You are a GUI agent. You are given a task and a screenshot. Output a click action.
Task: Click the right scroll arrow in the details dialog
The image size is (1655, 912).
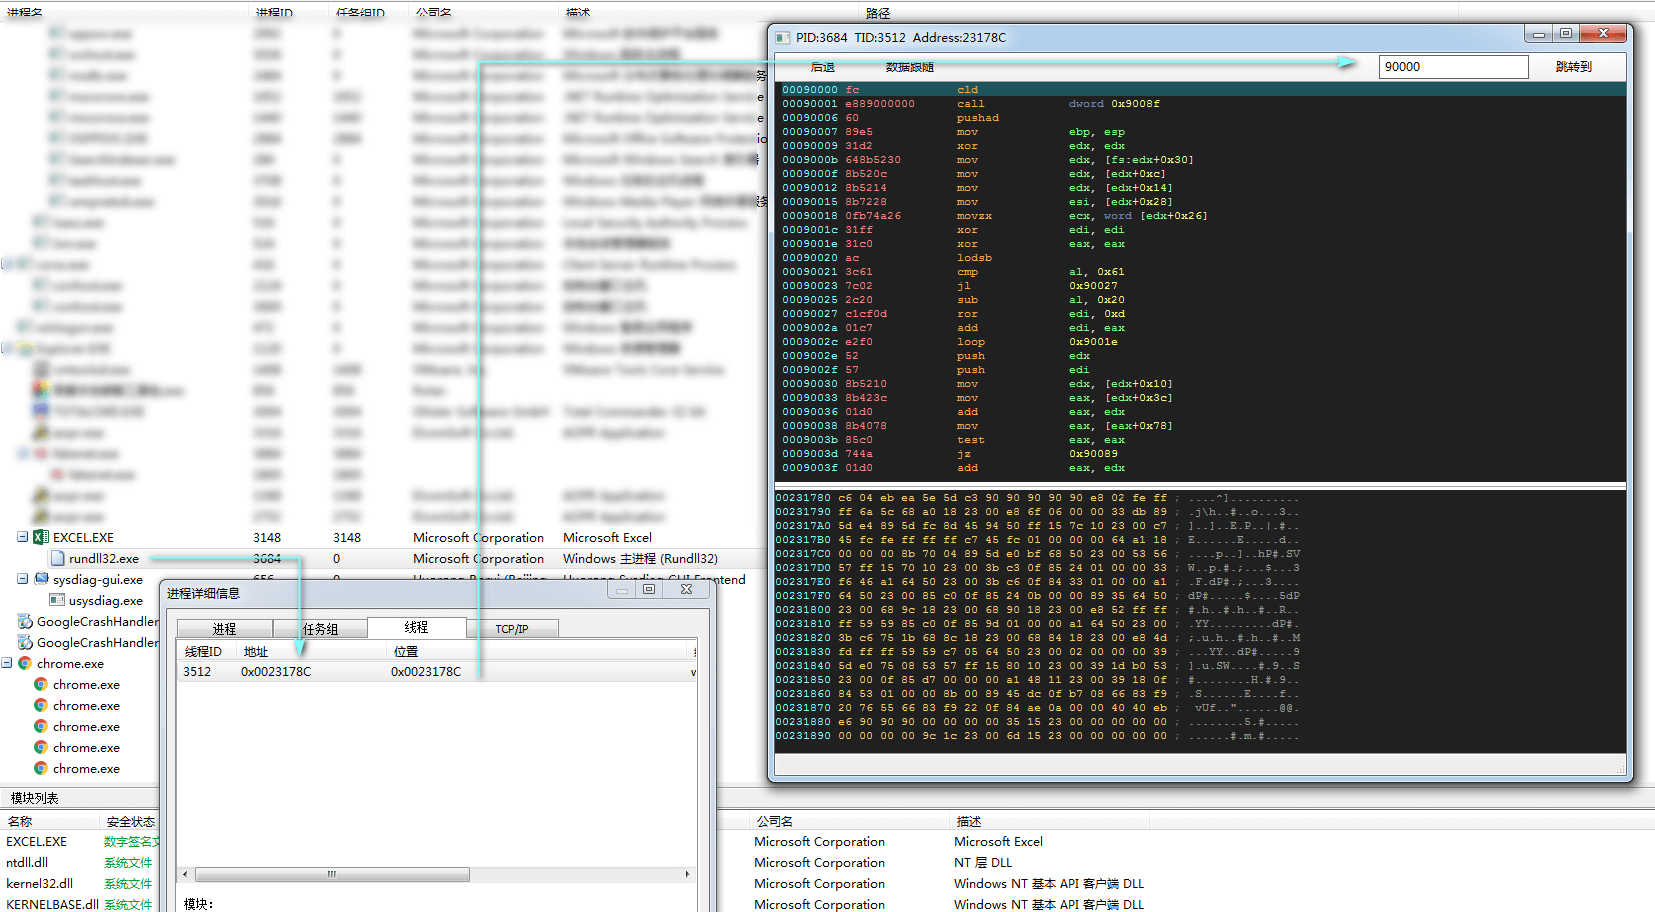pyautogui.click(x=687, y=874)
